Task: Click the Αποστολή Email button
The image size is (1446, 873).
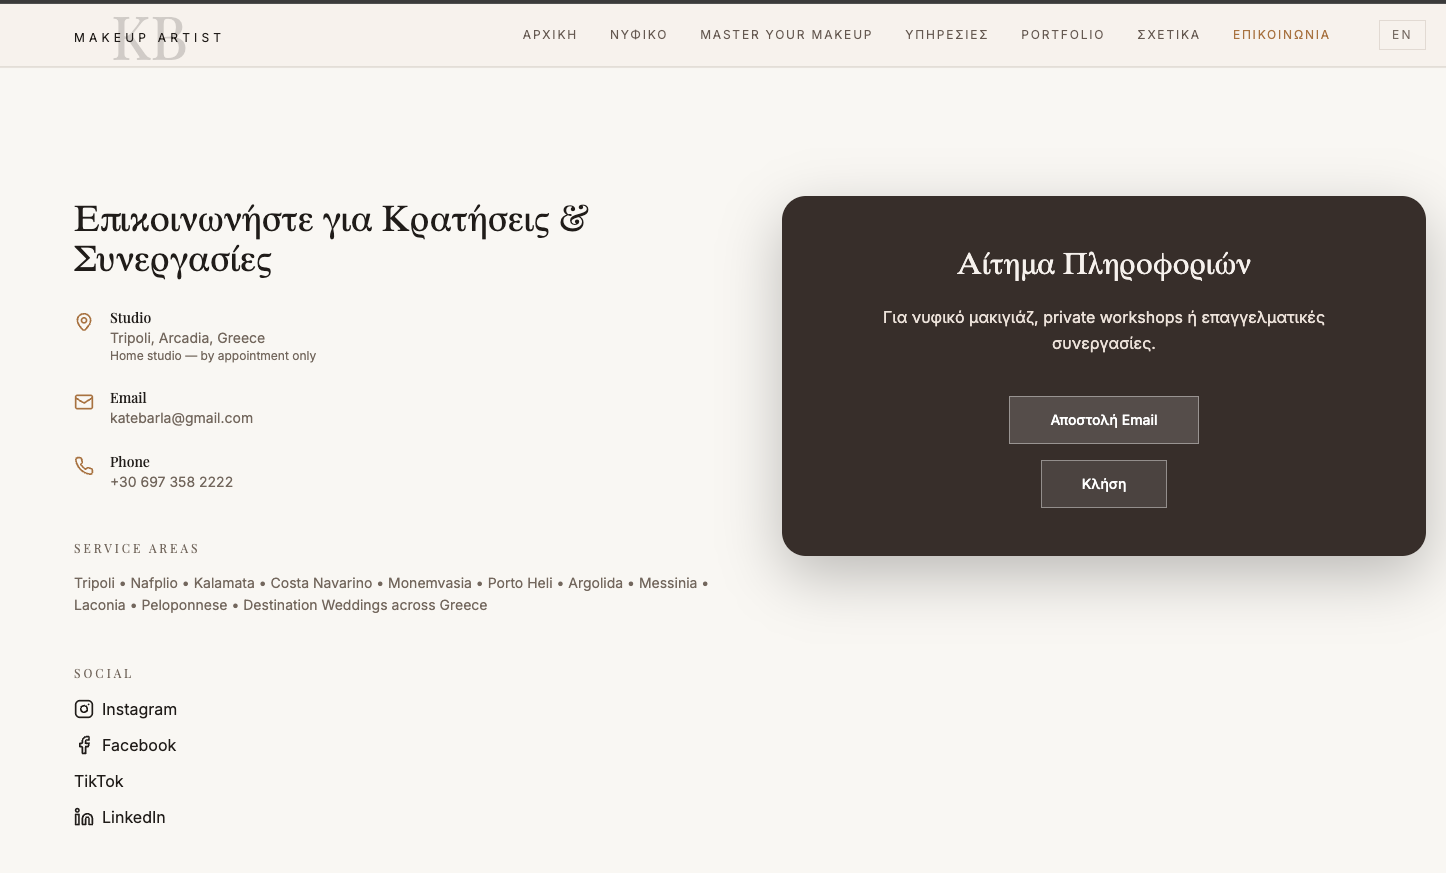Action: pos(1104,420)
